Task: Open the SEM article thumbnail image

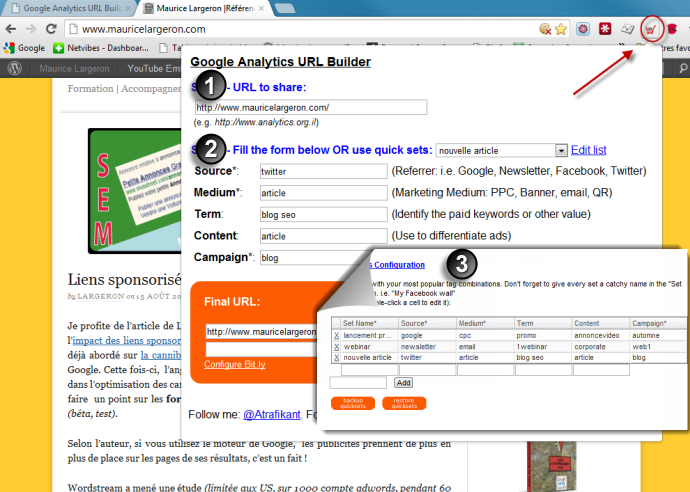Action: coord(135,191)
